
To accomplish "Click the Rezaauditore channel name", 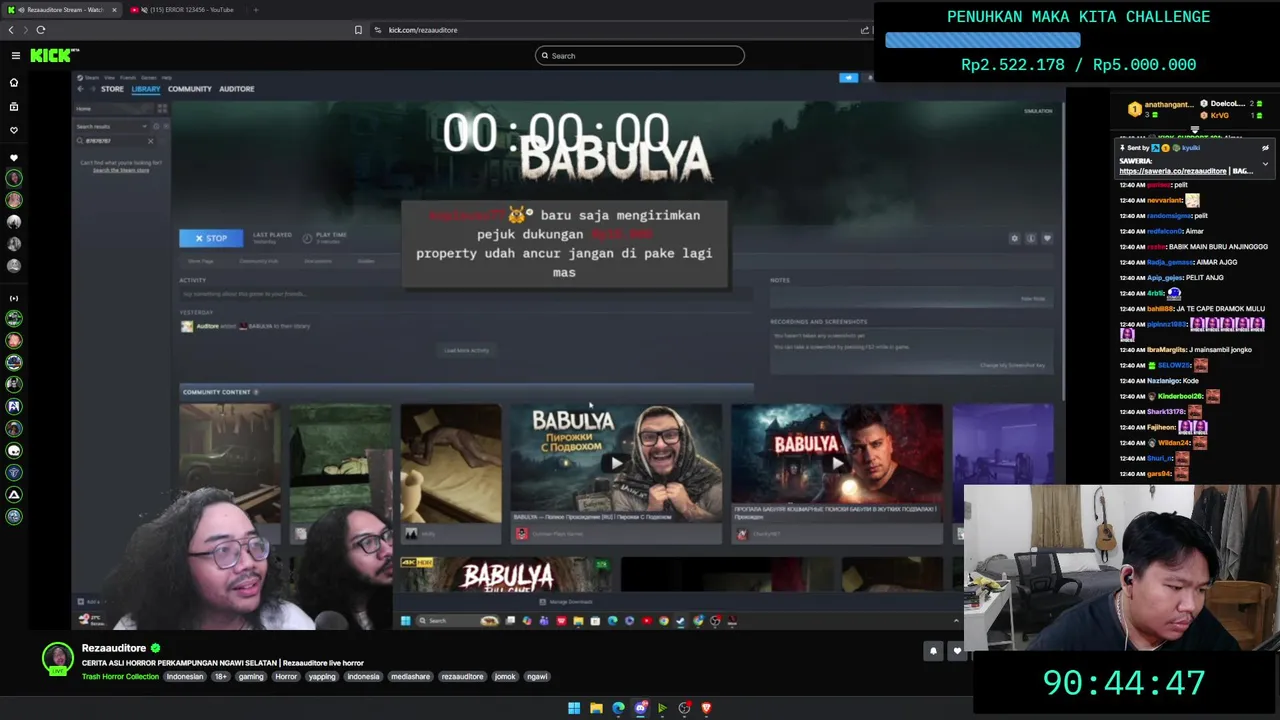I will pyautogui.click(x=114, y=648).
